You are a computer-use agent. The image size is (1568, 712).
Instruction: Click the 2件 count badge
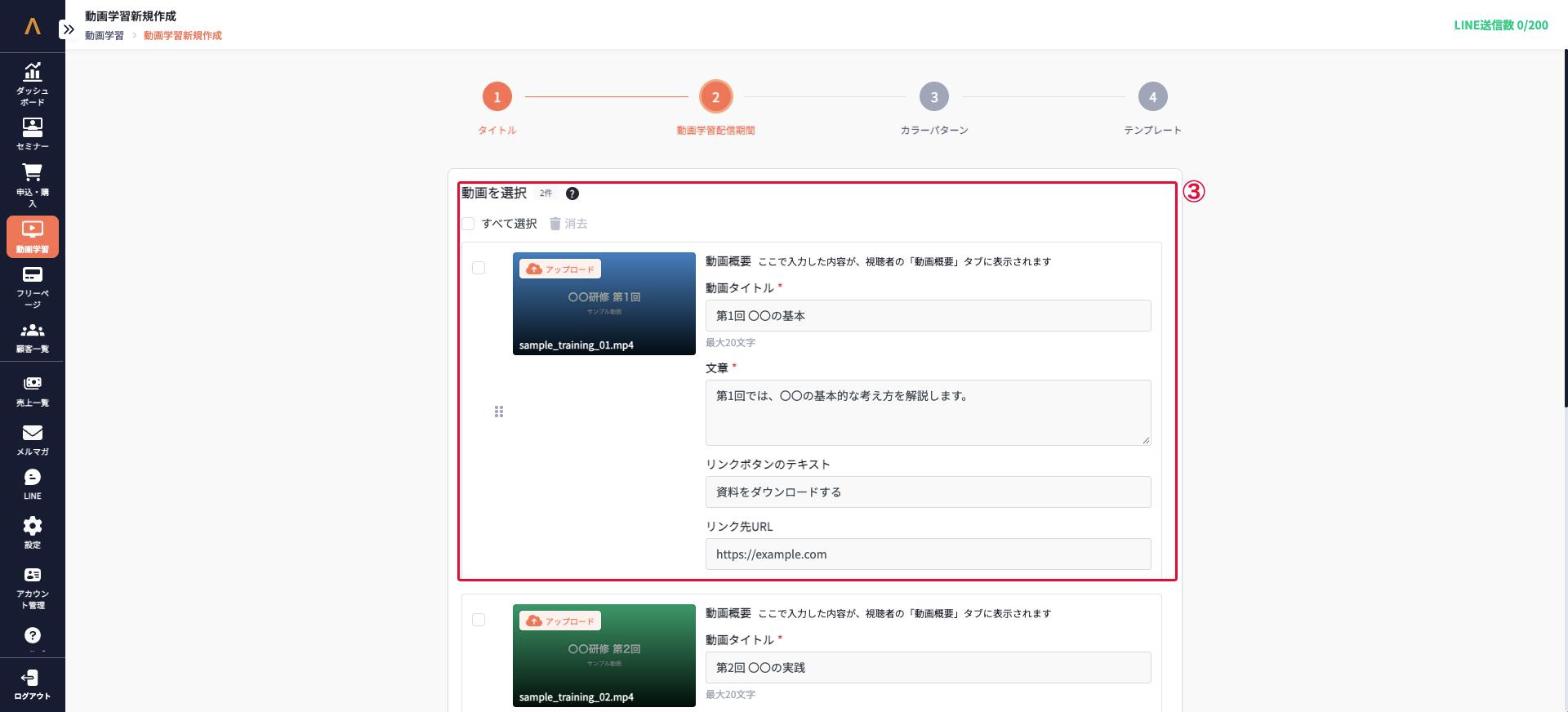coord(545,194)
